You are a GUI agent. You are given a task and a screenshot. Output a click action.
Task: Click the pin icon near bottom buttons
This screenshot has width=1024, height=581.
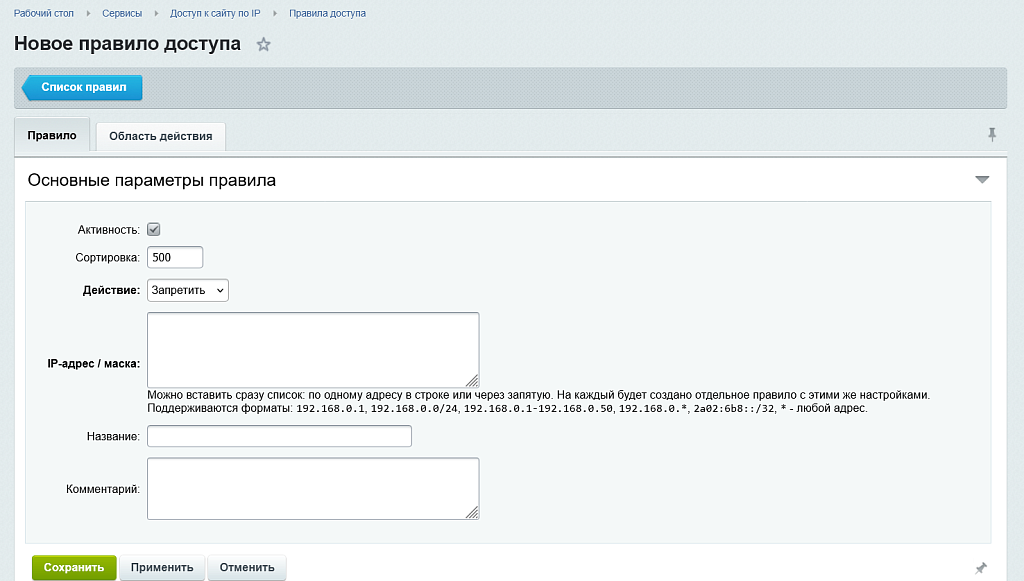[x=981, y=568]
